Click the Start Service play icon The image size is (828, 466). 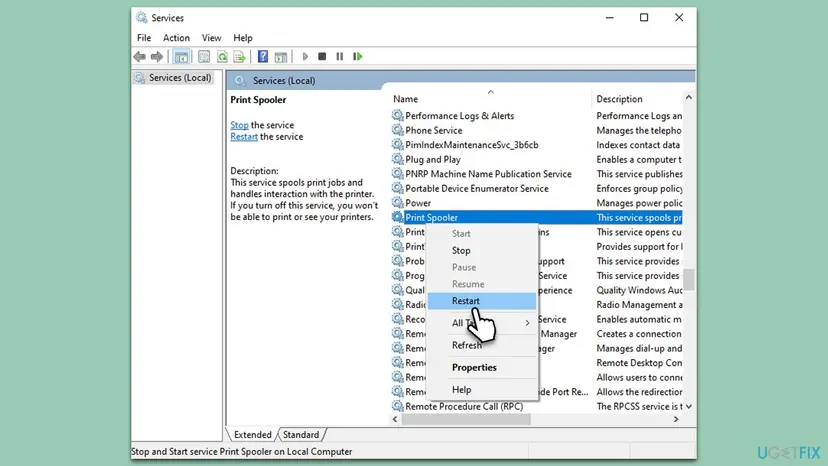point(305,57)
